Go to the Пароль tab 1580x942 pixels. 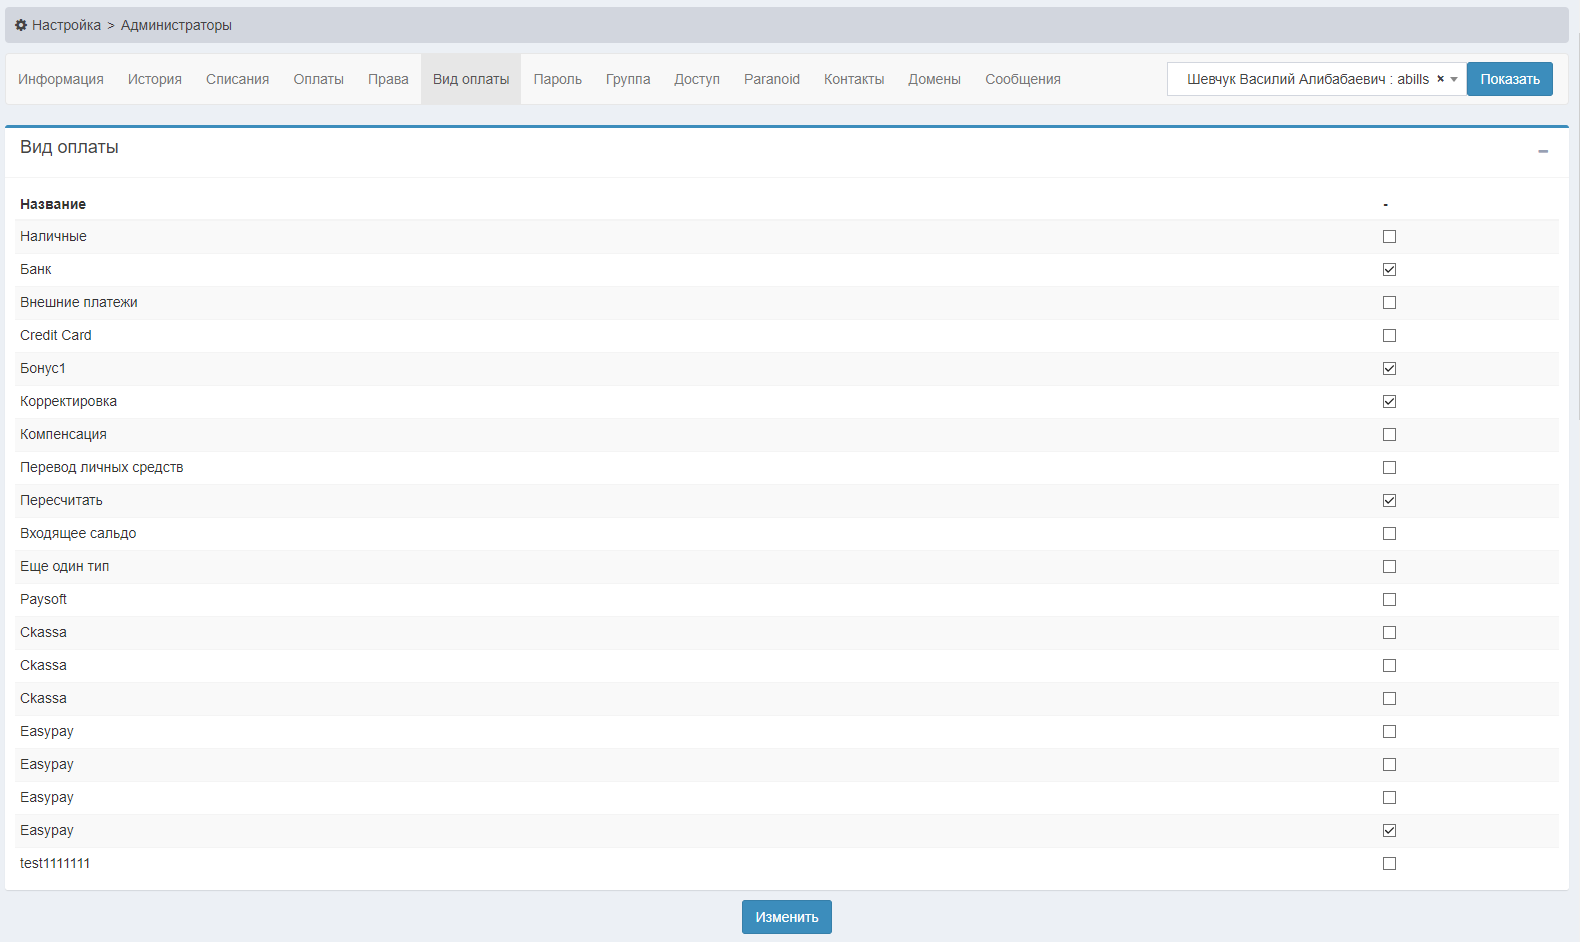pyautogui.click(x=557, y=79)
